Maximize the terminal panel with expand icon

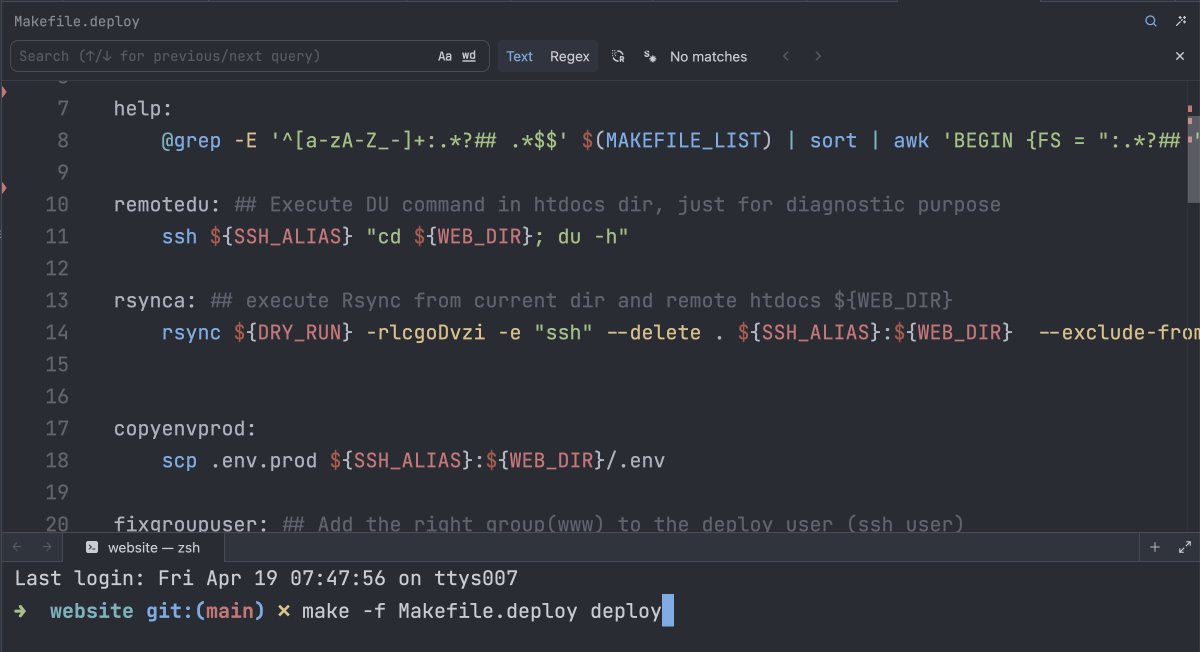(1185, 547)
